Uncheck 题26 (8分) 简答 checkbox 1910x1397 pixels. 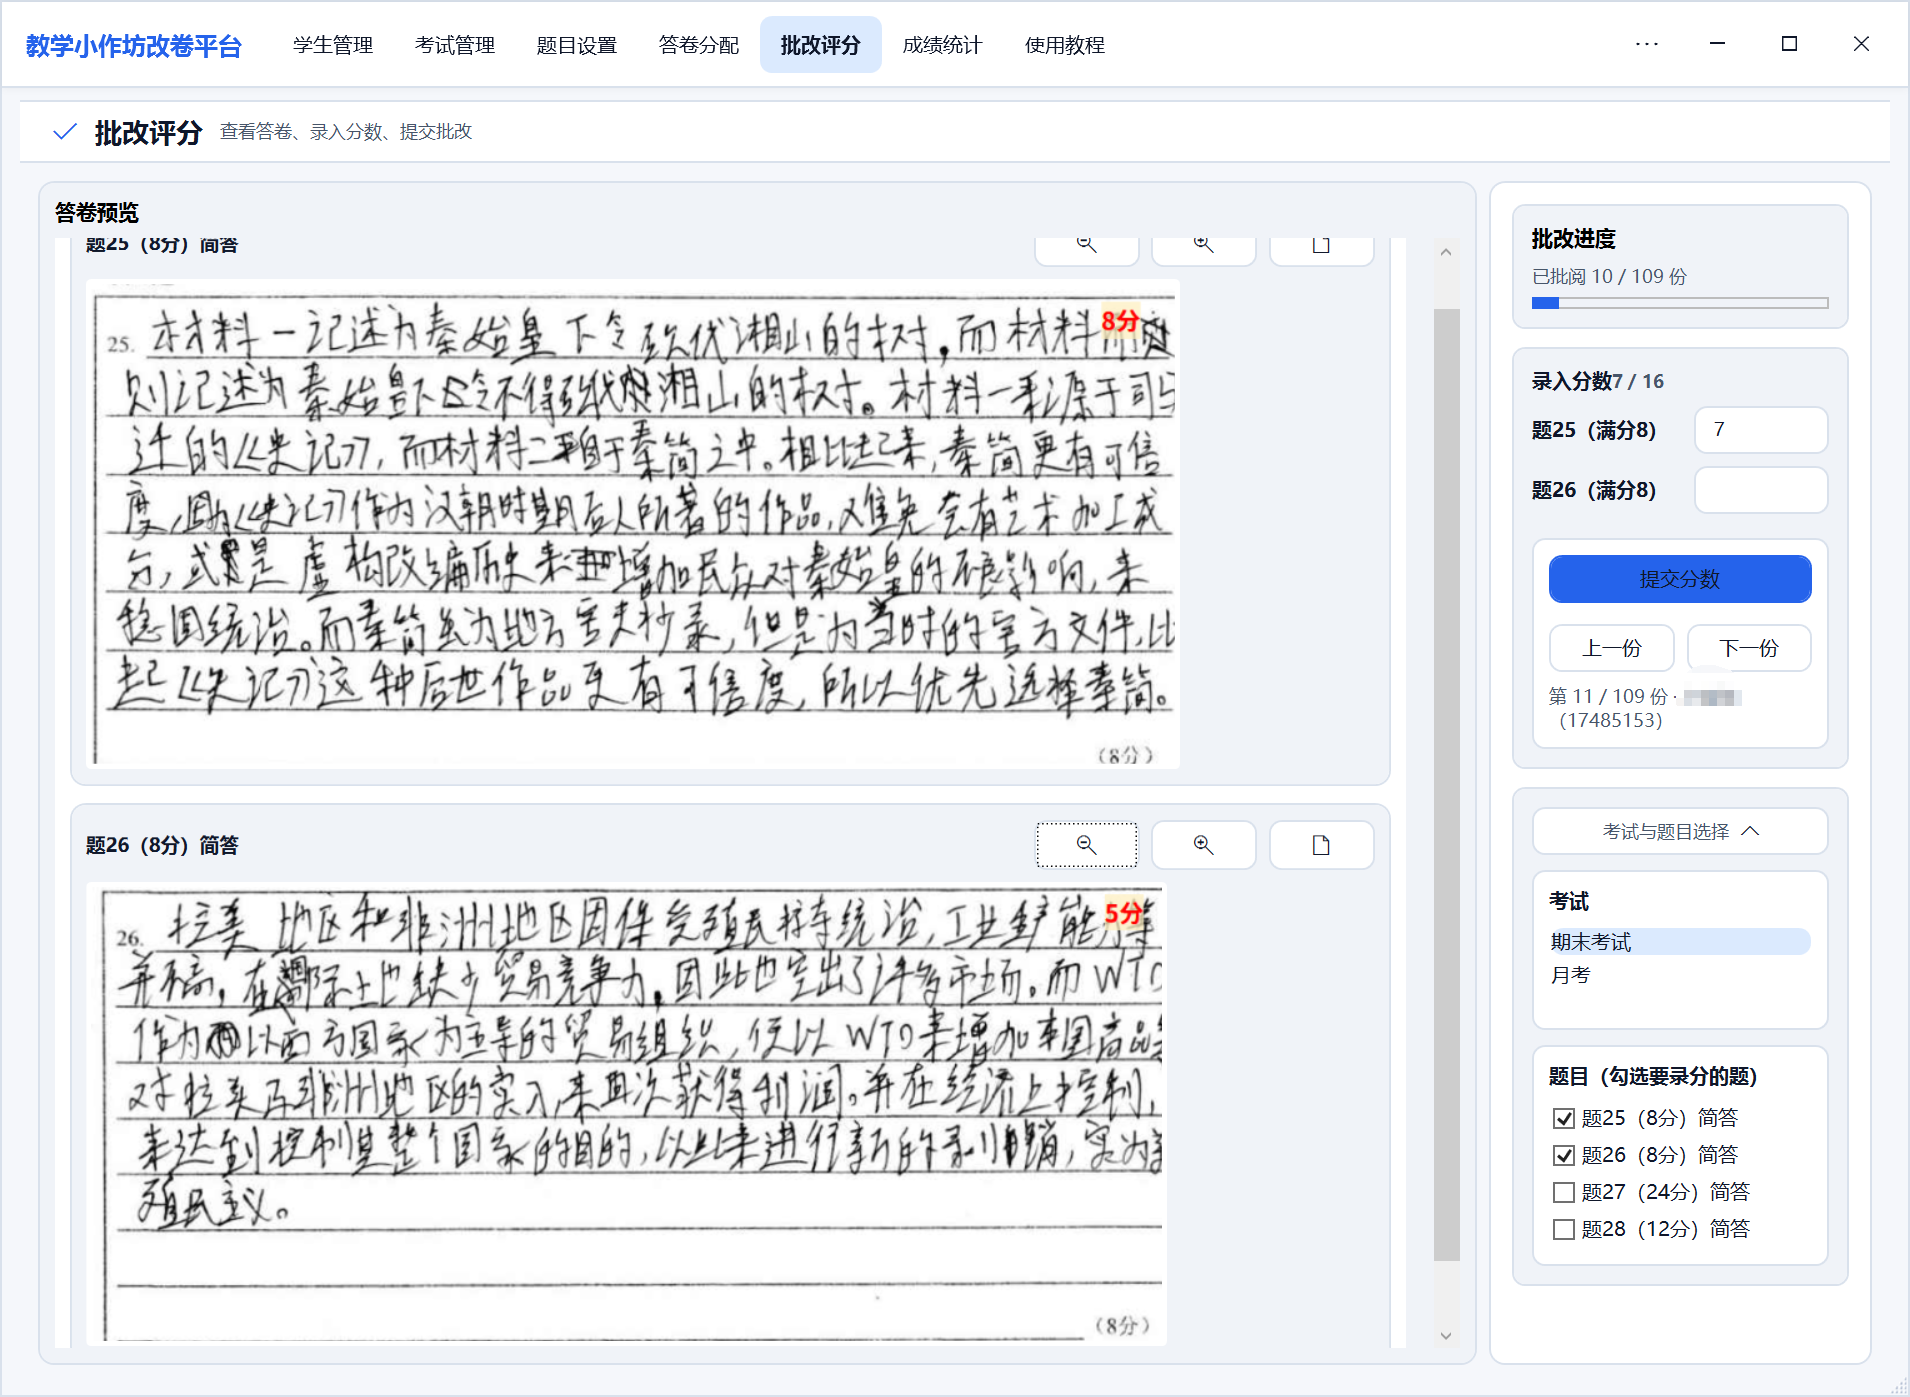pyautogui.click(x=1564, y=1155)
